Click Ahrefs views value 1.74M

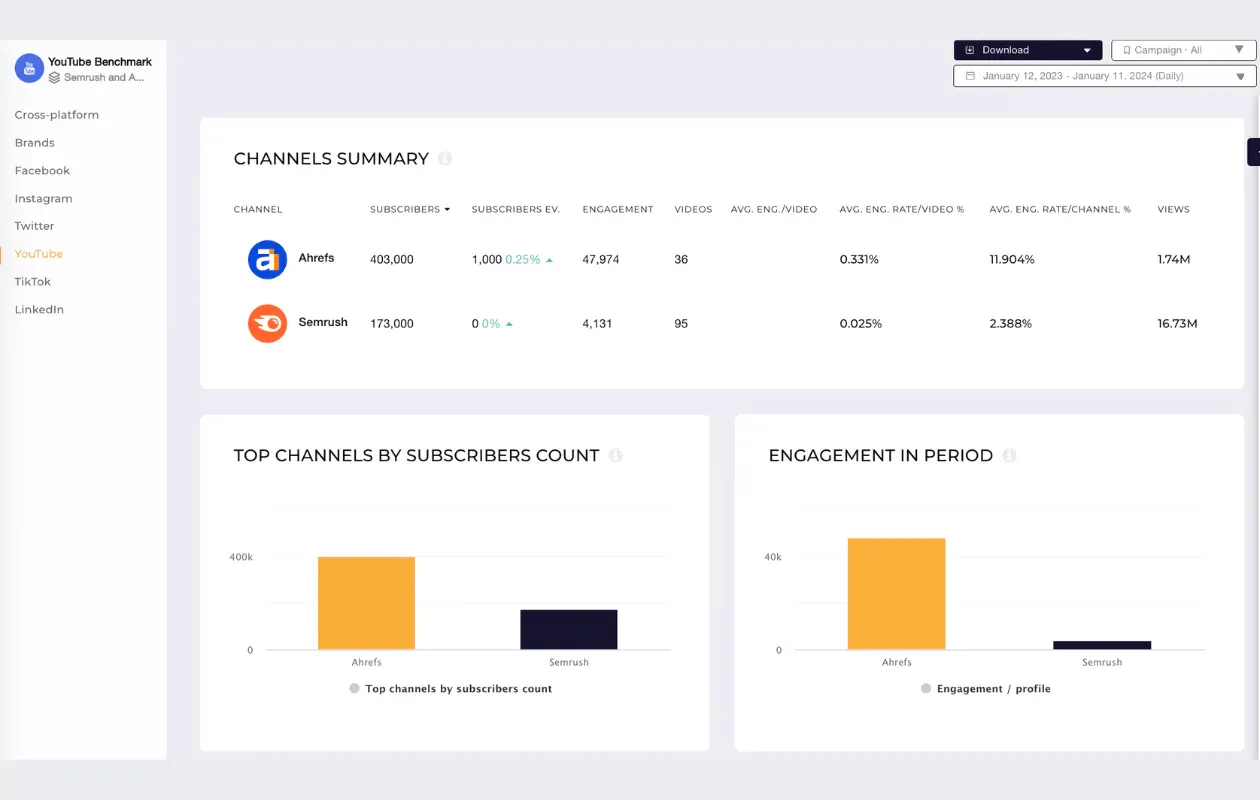point(1174,260)
